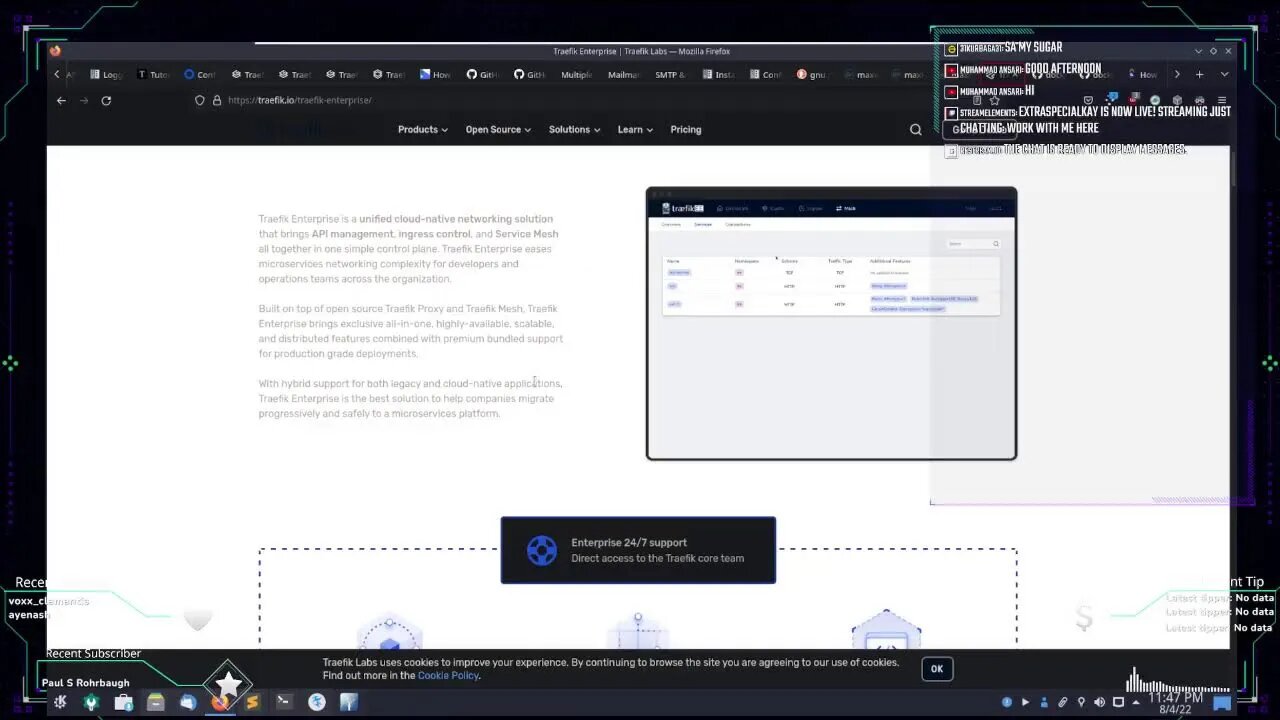Expand the Solutions dropdown
Screen dimensions: 1280x720
(574, 129)
